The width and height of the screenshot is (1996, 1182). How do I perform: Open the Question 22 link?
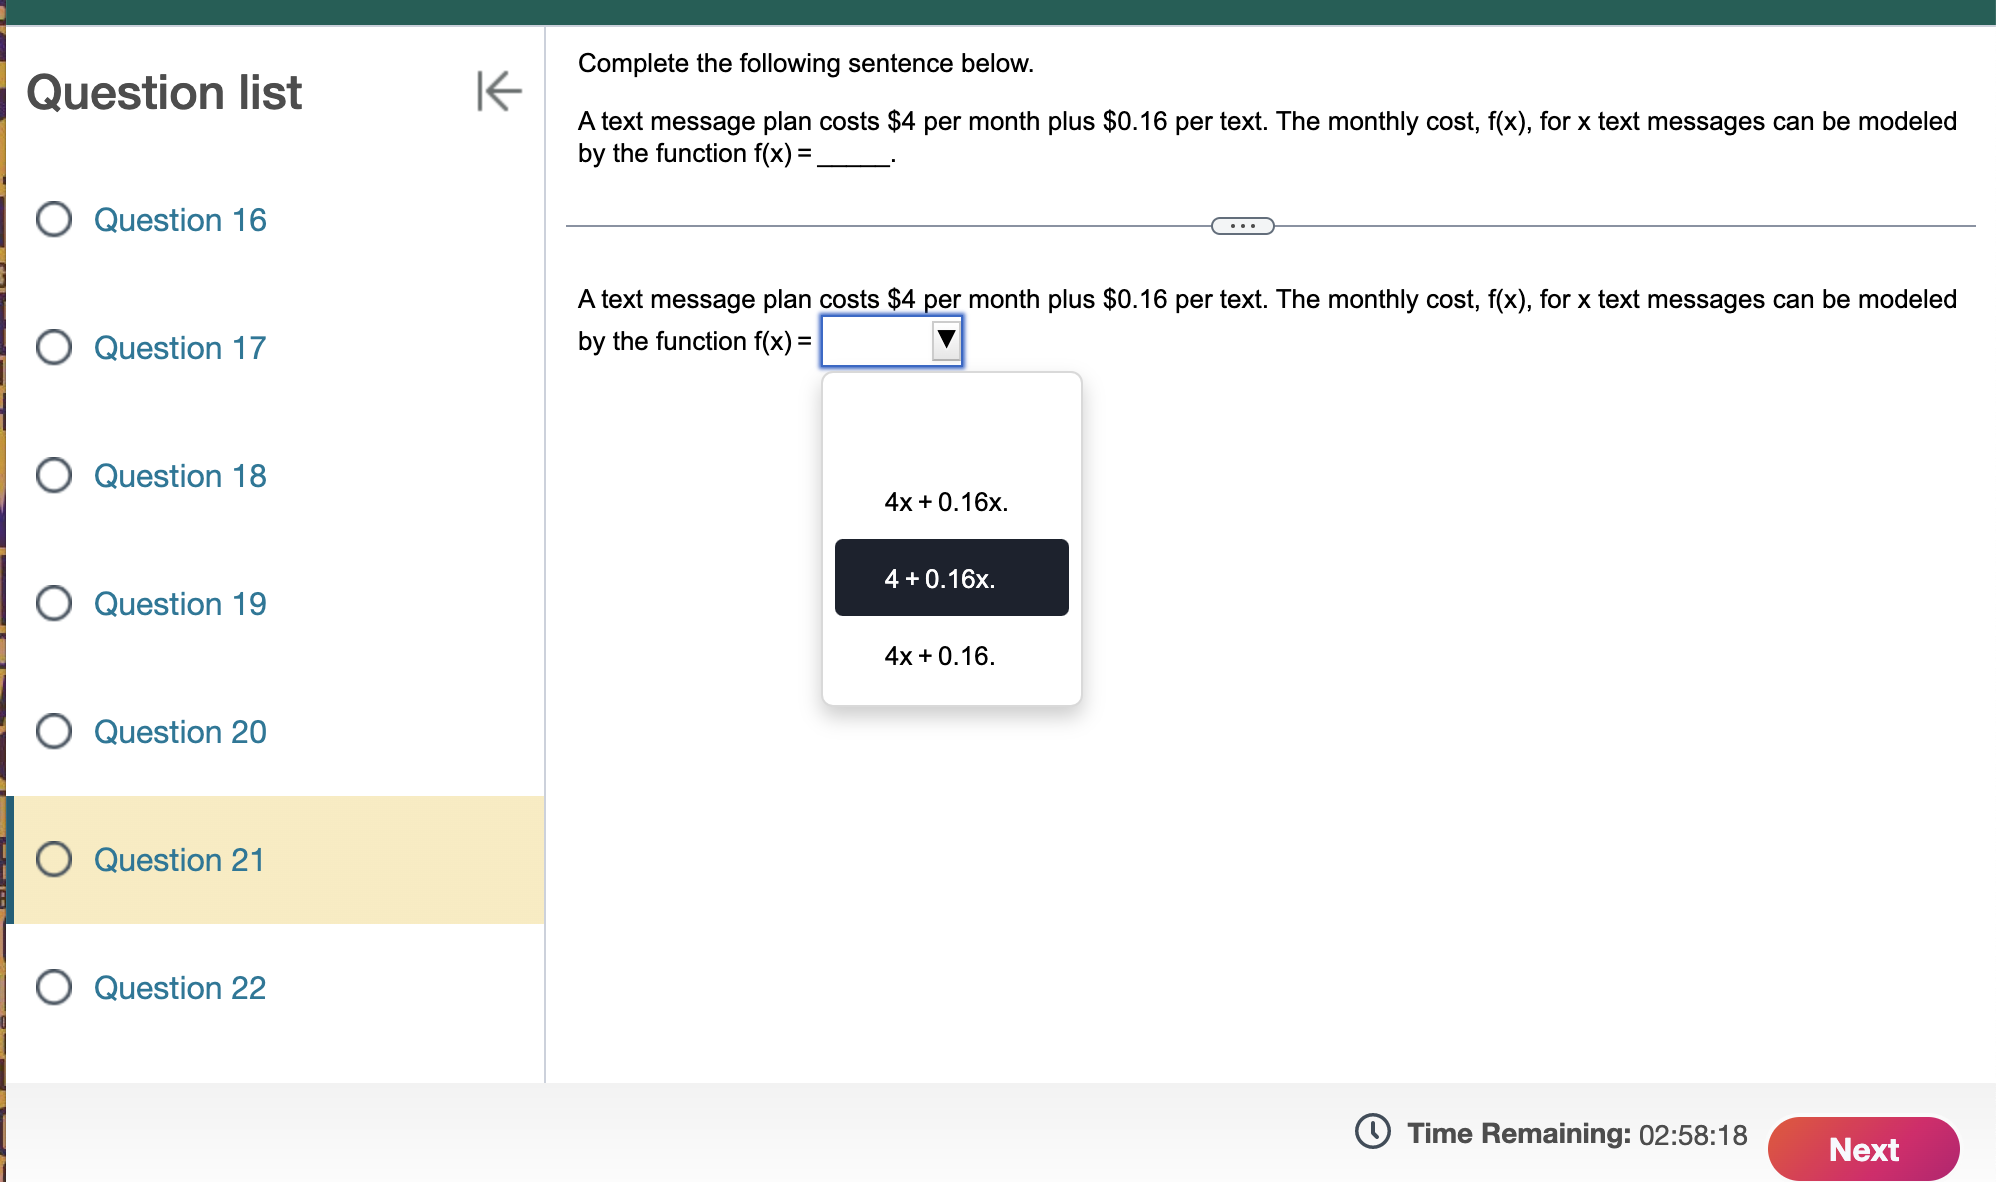coord(180,988)
